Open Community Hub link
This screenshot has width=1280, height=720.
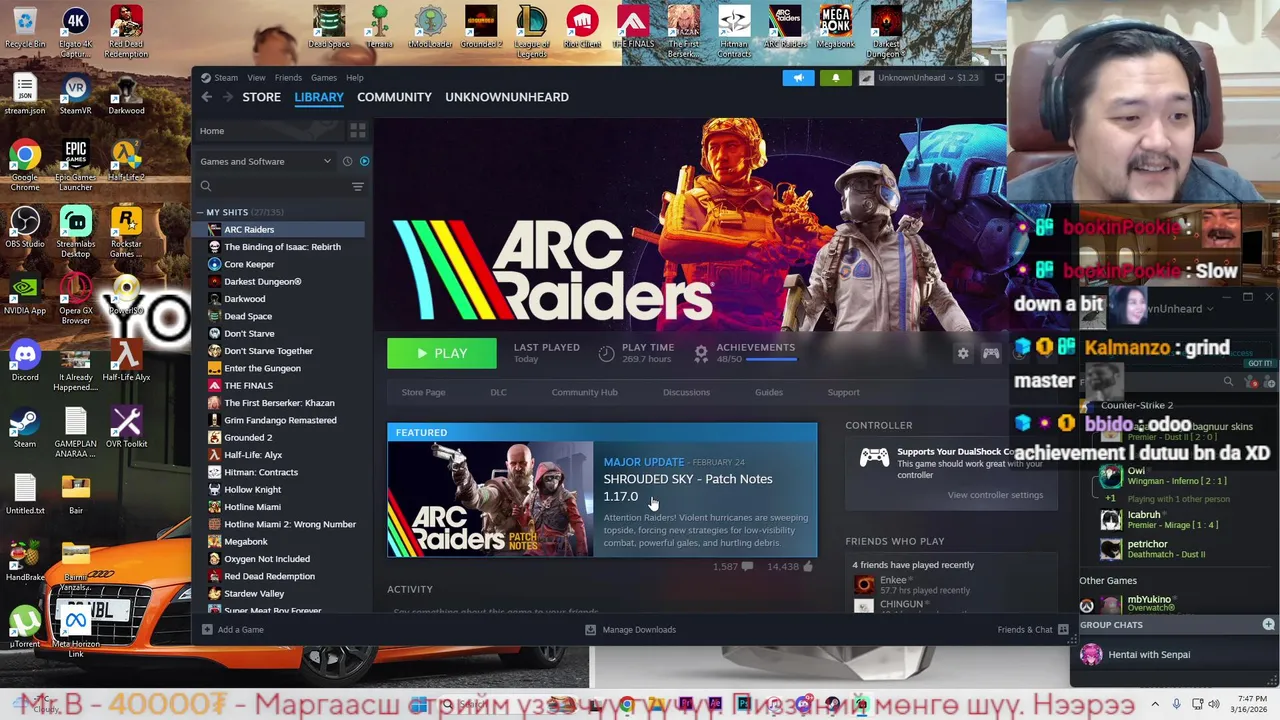[x=584, y=392]
